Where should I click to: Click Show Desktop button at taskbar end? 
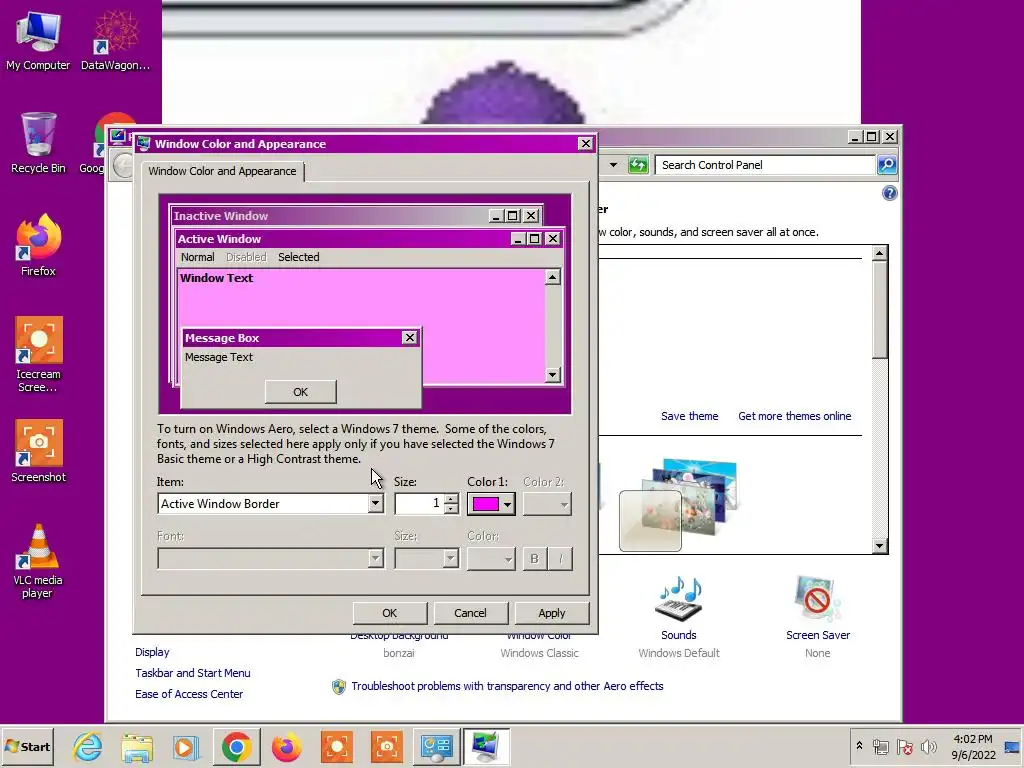1012,746
